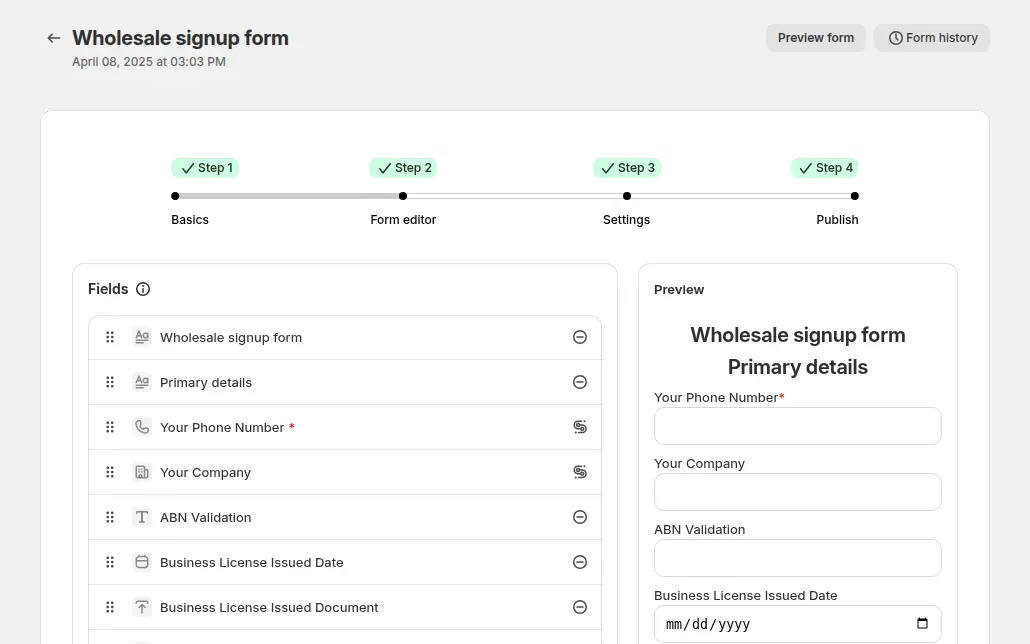Click the Preview panel heading

pos(679,290)
